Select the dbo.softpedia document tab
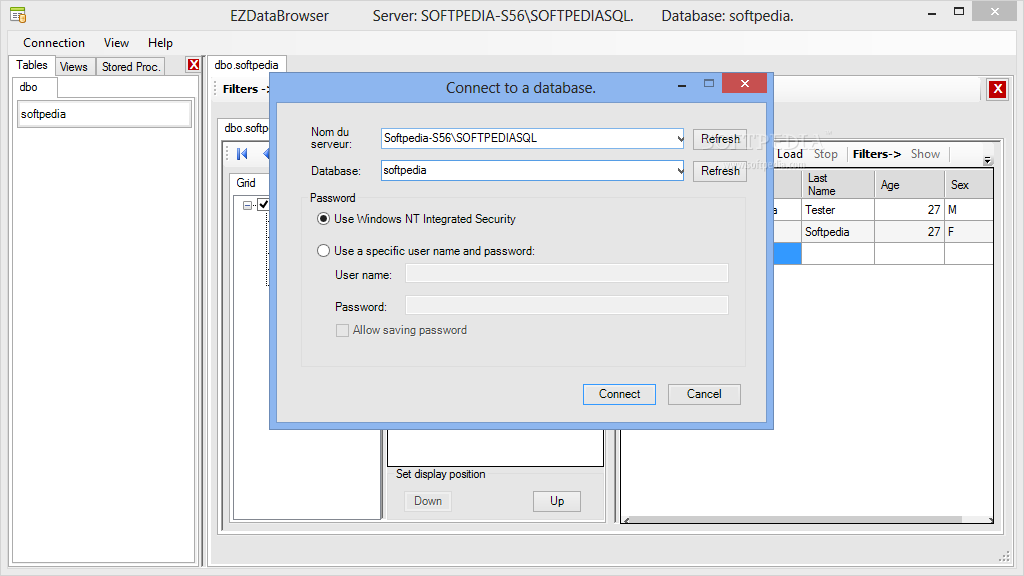Screen dimensions: 1024x576 (x=246, y=65)
